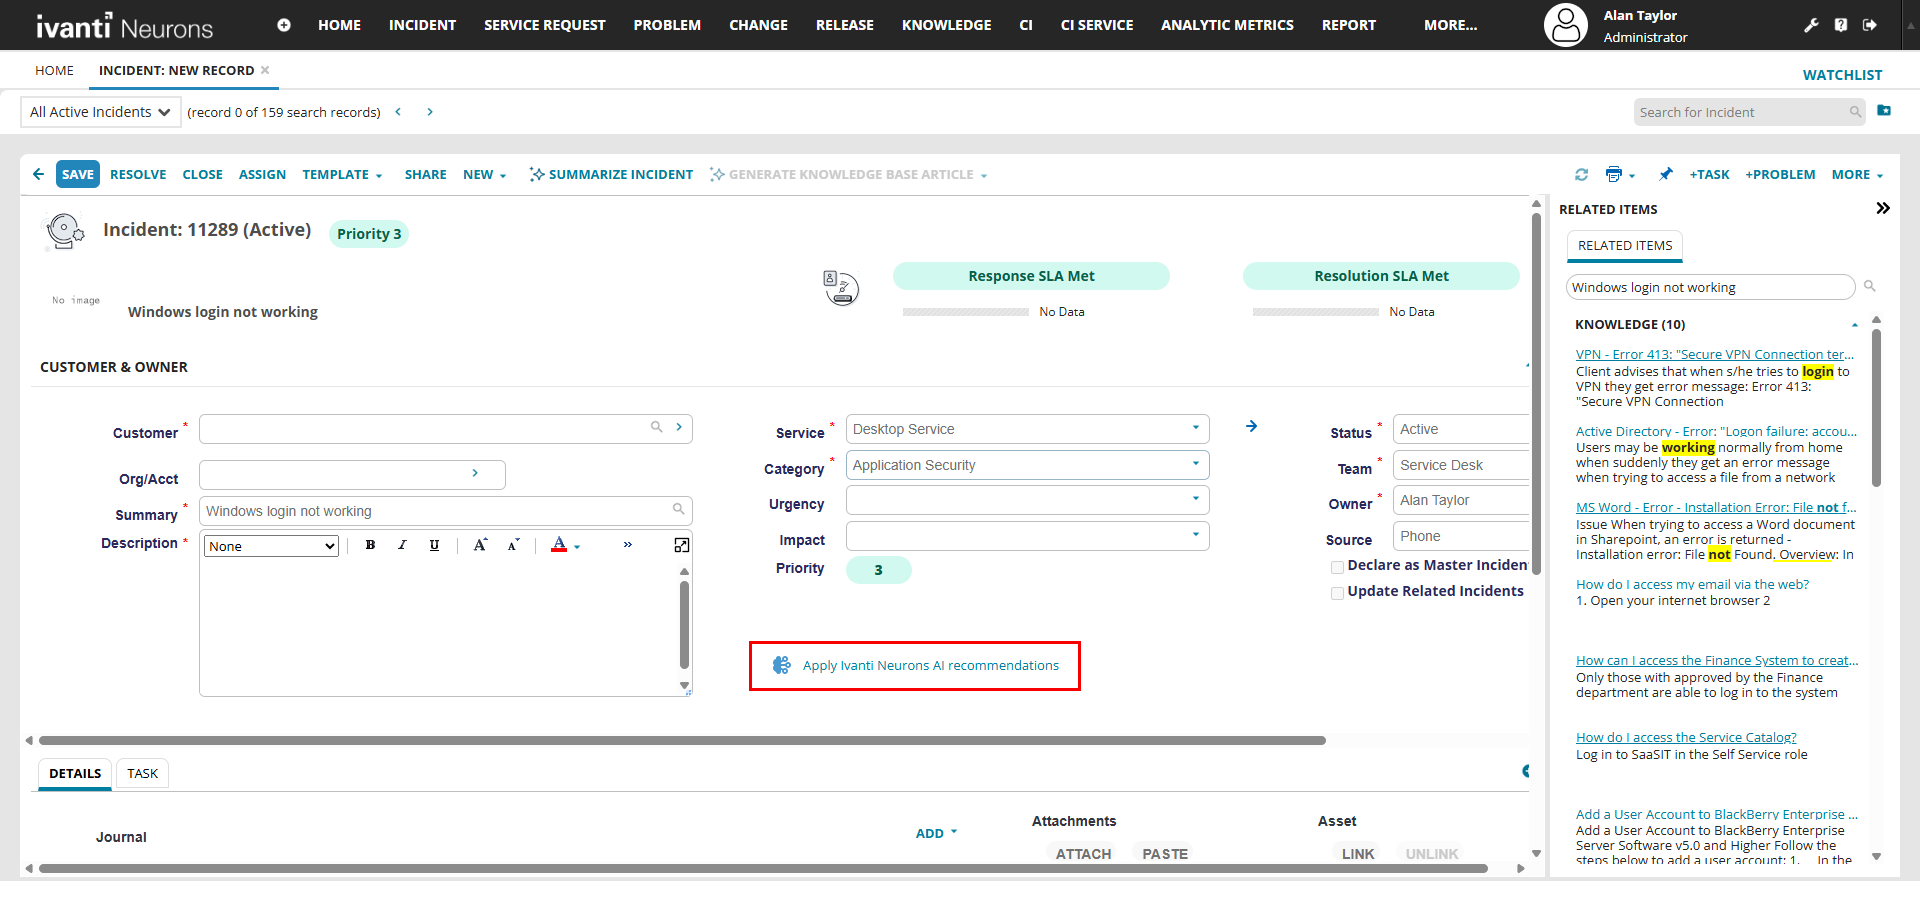Toggle bold formatting in Description editor

coord(370,545)
